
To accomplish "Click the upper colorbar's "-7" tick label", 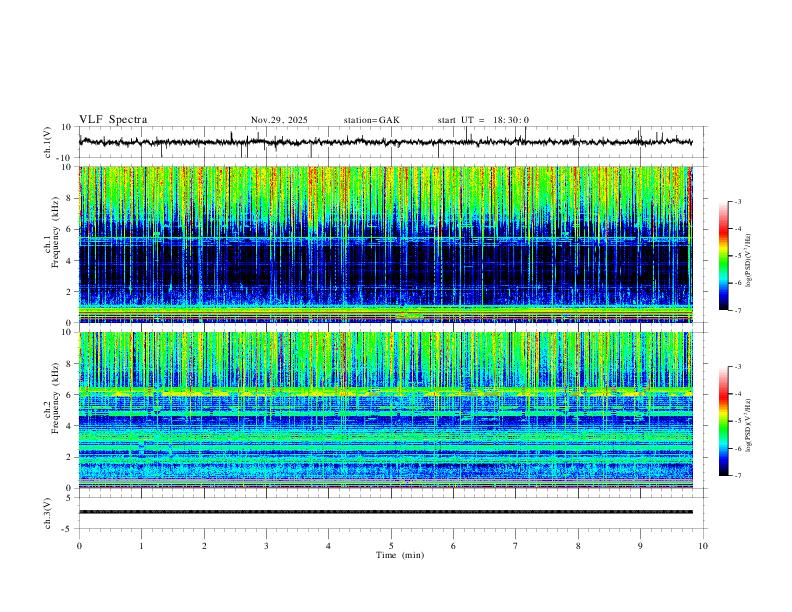I will pyautogui.click(x=737, y=311).
